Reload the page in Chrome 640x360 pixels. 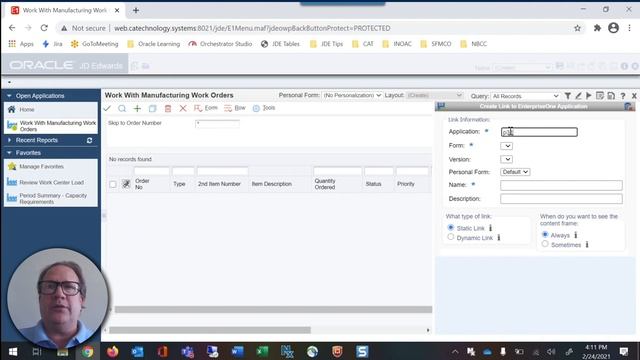(44, 28)
